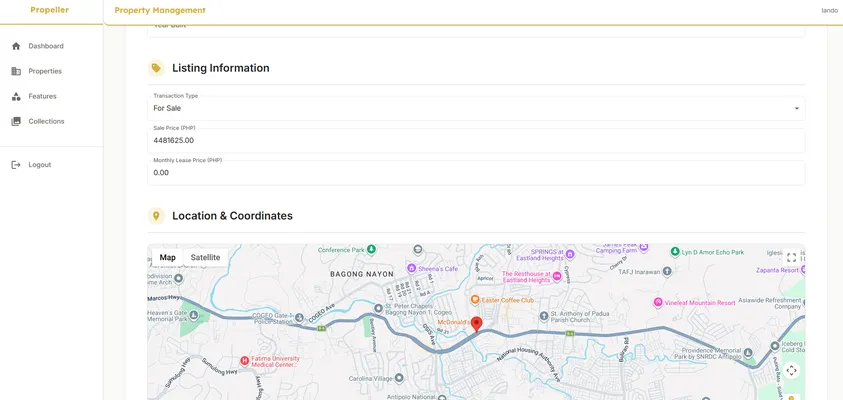The image size is (843, 400).
Task: Select the Features icon in sidebar
Action: click(x=16, y=96)
